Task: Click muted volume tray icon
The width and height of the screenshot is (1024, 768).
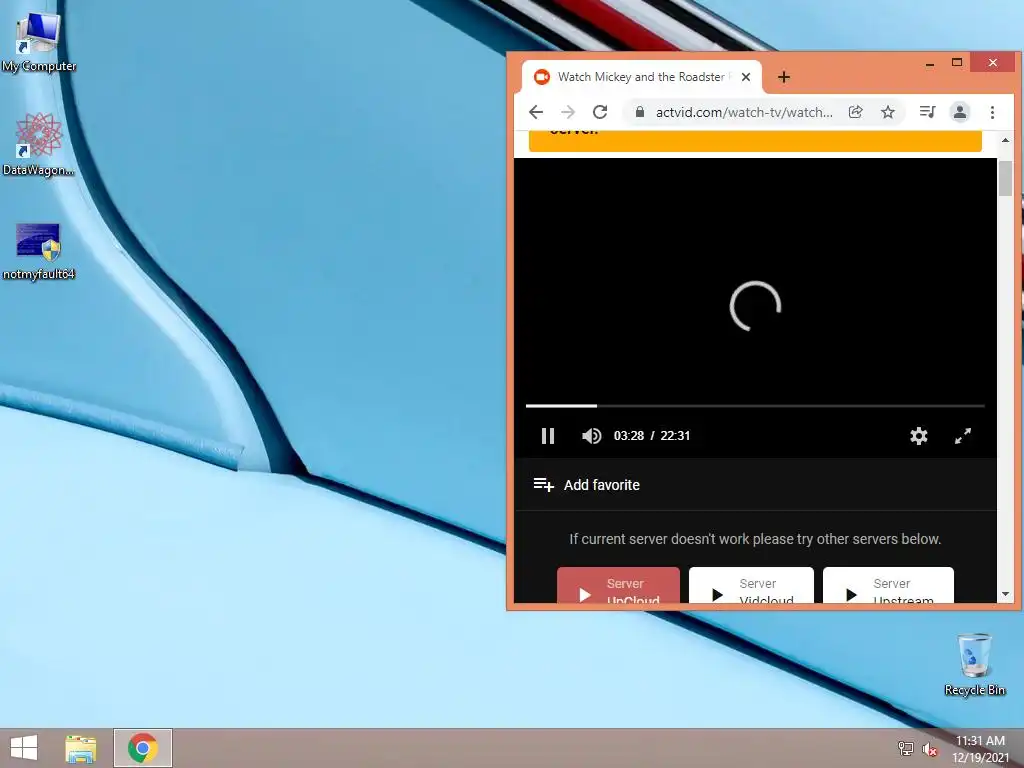Action: pyautogui.click(x=930, y=749)
